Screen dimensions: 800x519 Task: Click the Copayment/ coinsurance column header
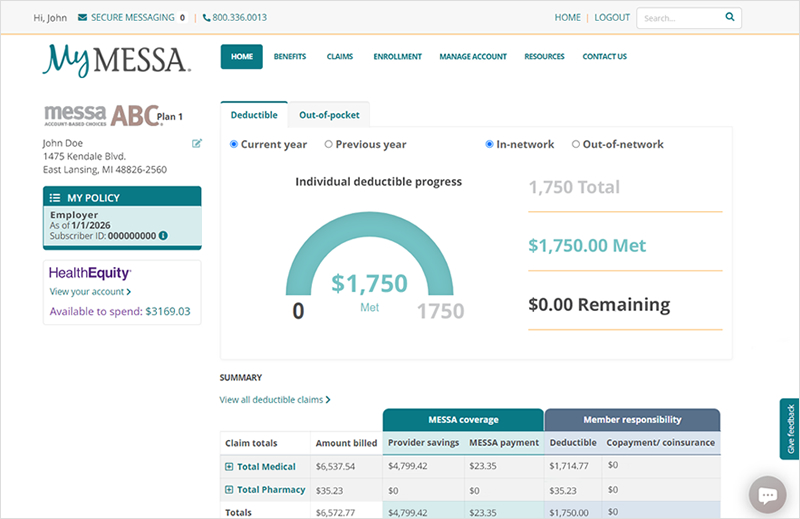tap(660, 442)
